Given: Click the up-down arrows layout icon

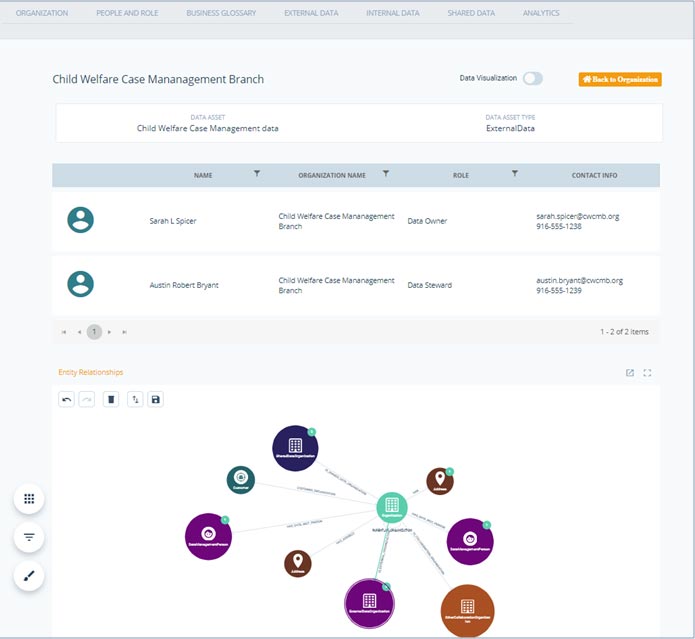Looking at the screenshot, I should 135,399.
